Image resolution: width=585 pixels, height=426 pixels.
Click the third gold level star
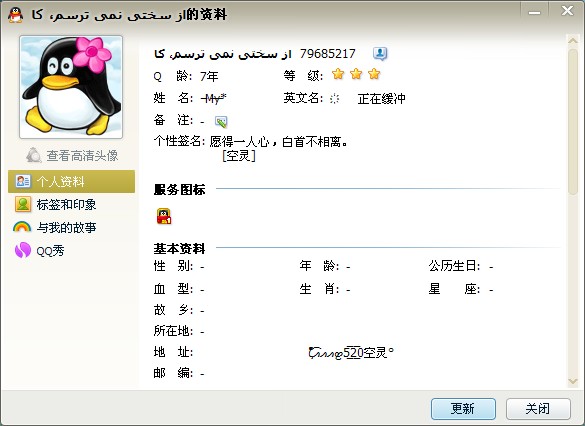coord(374,74)
